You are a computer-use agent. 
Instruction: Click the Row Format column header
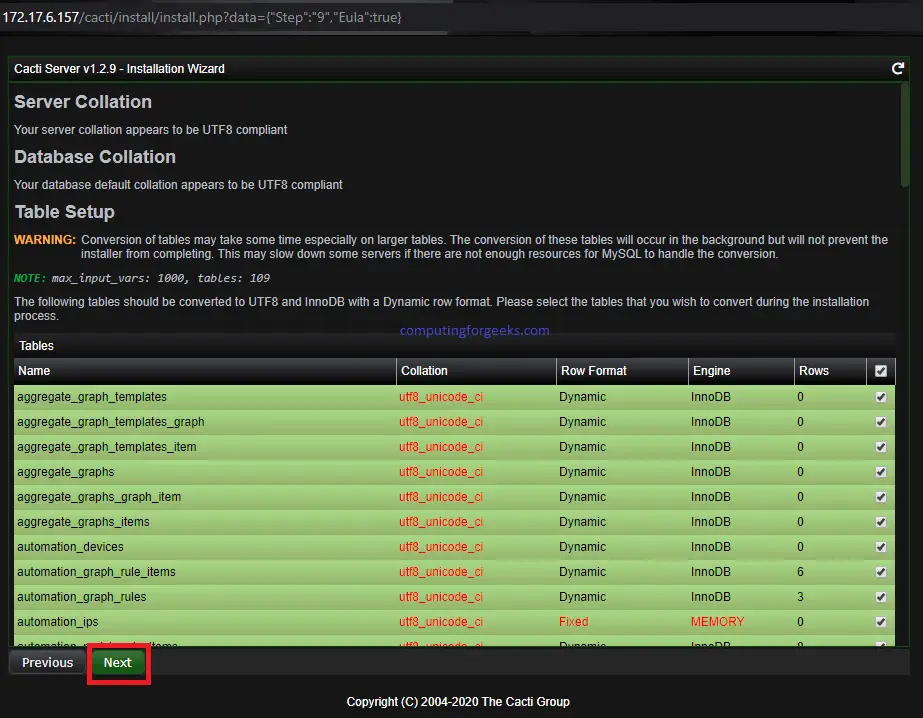click(x=622, y=371)
